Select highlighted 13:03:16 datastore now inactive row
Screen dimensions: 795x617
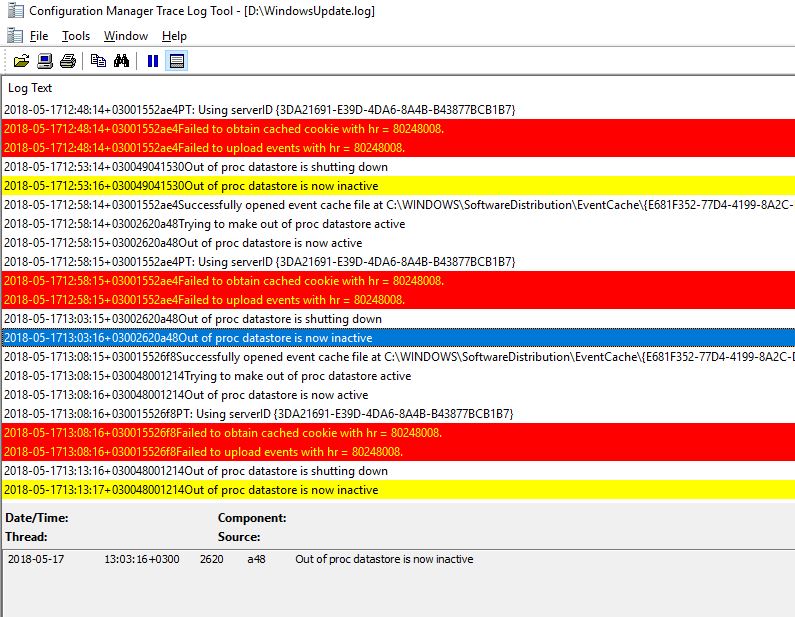398,338
